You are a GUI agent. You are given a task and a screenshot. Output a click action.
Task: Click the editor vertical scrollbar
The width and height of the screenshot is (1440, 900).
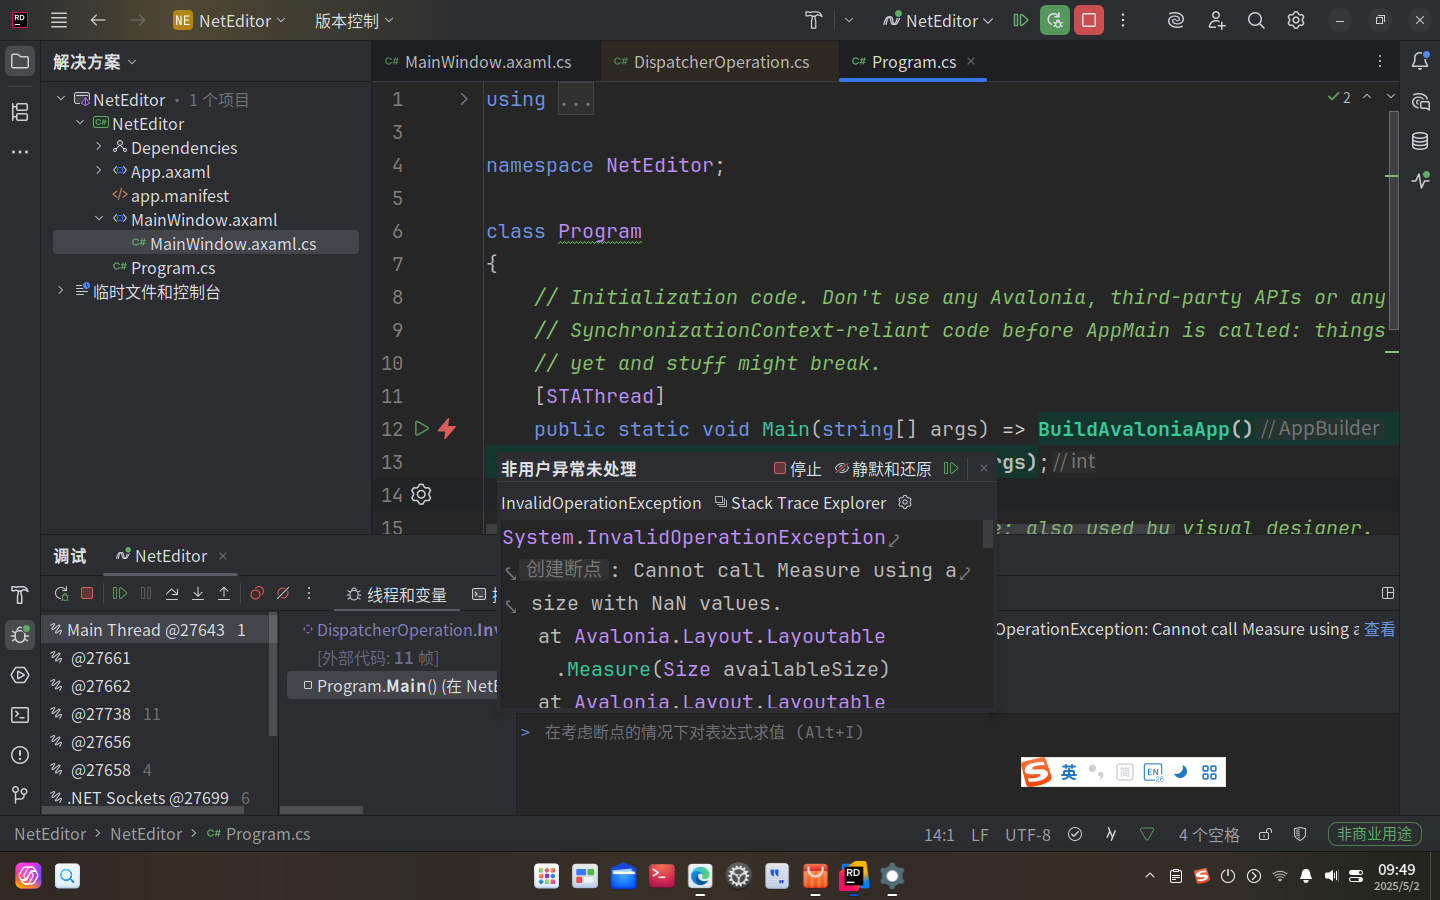tap(1393, 220)
